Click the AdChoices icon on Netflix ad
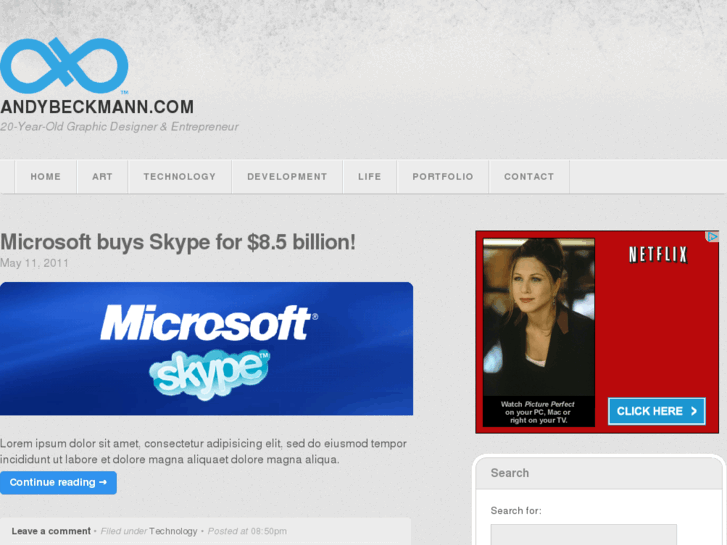The height and width of the screenshot is (545, 727). pyautogui.click(x=712, y=237)
